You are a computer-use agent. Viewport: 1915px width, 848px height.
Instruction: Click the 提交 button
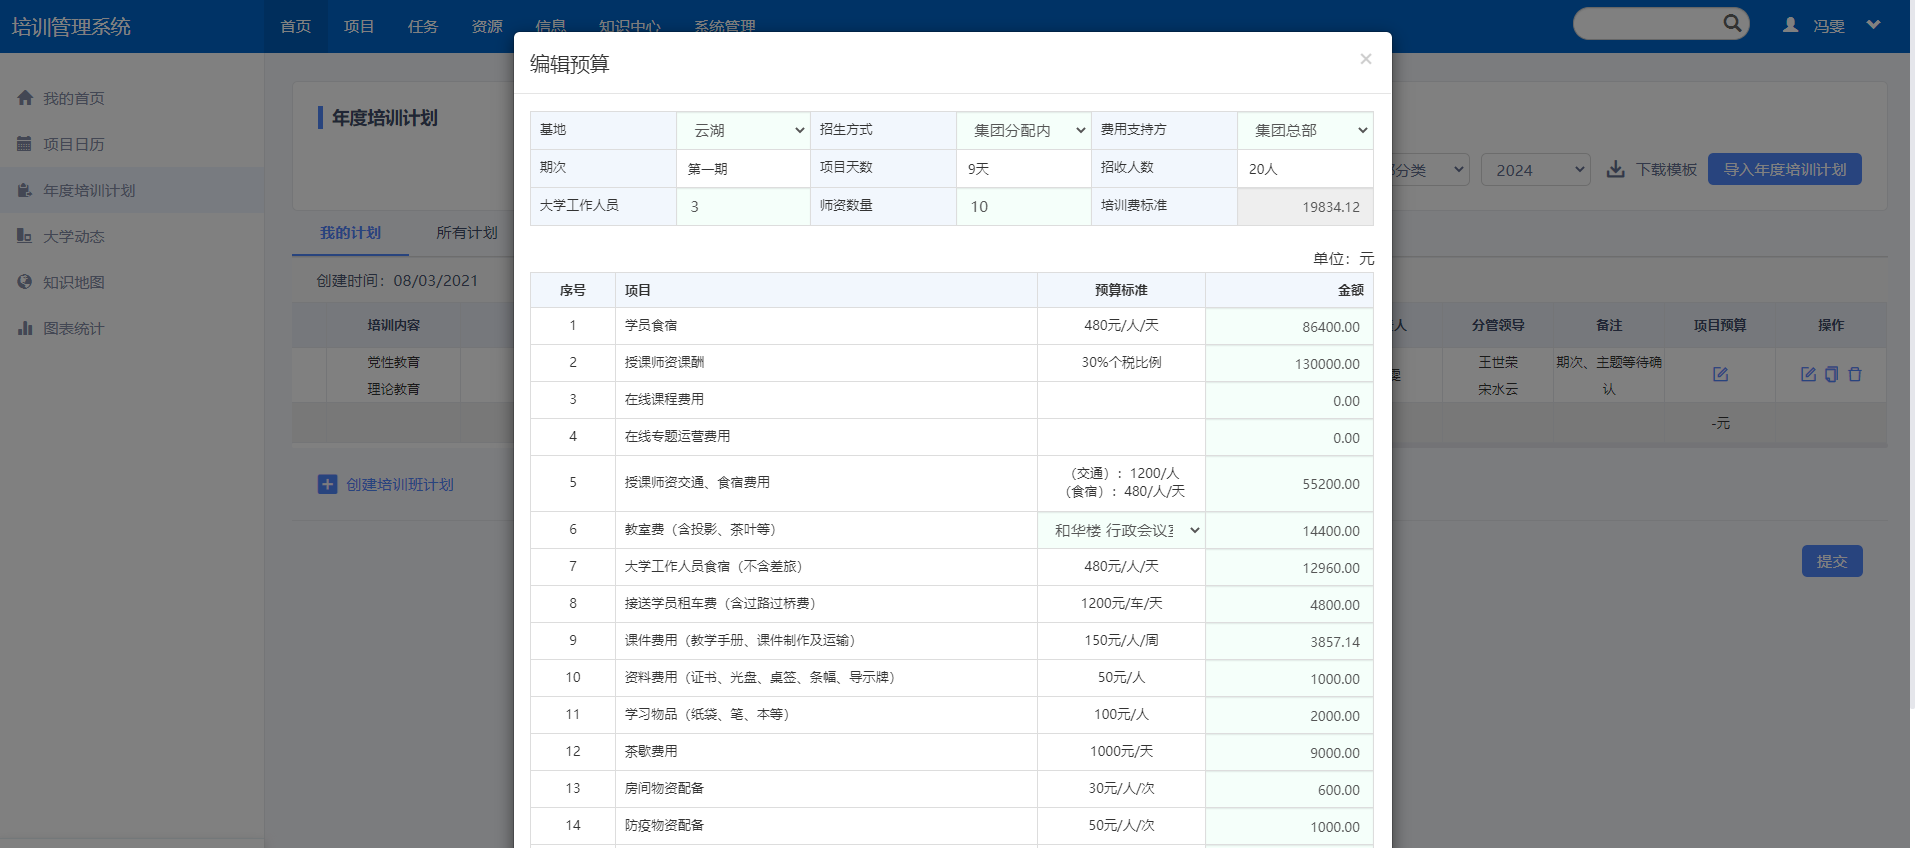1832,561
